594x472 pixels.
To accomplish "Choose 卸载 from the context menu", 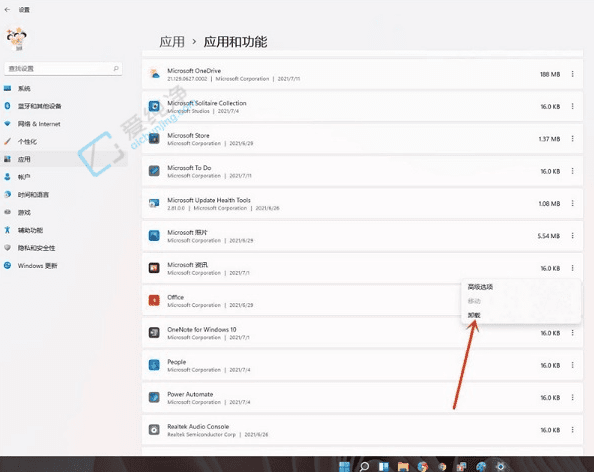I will pyautogui.click(x=474, y=315).
